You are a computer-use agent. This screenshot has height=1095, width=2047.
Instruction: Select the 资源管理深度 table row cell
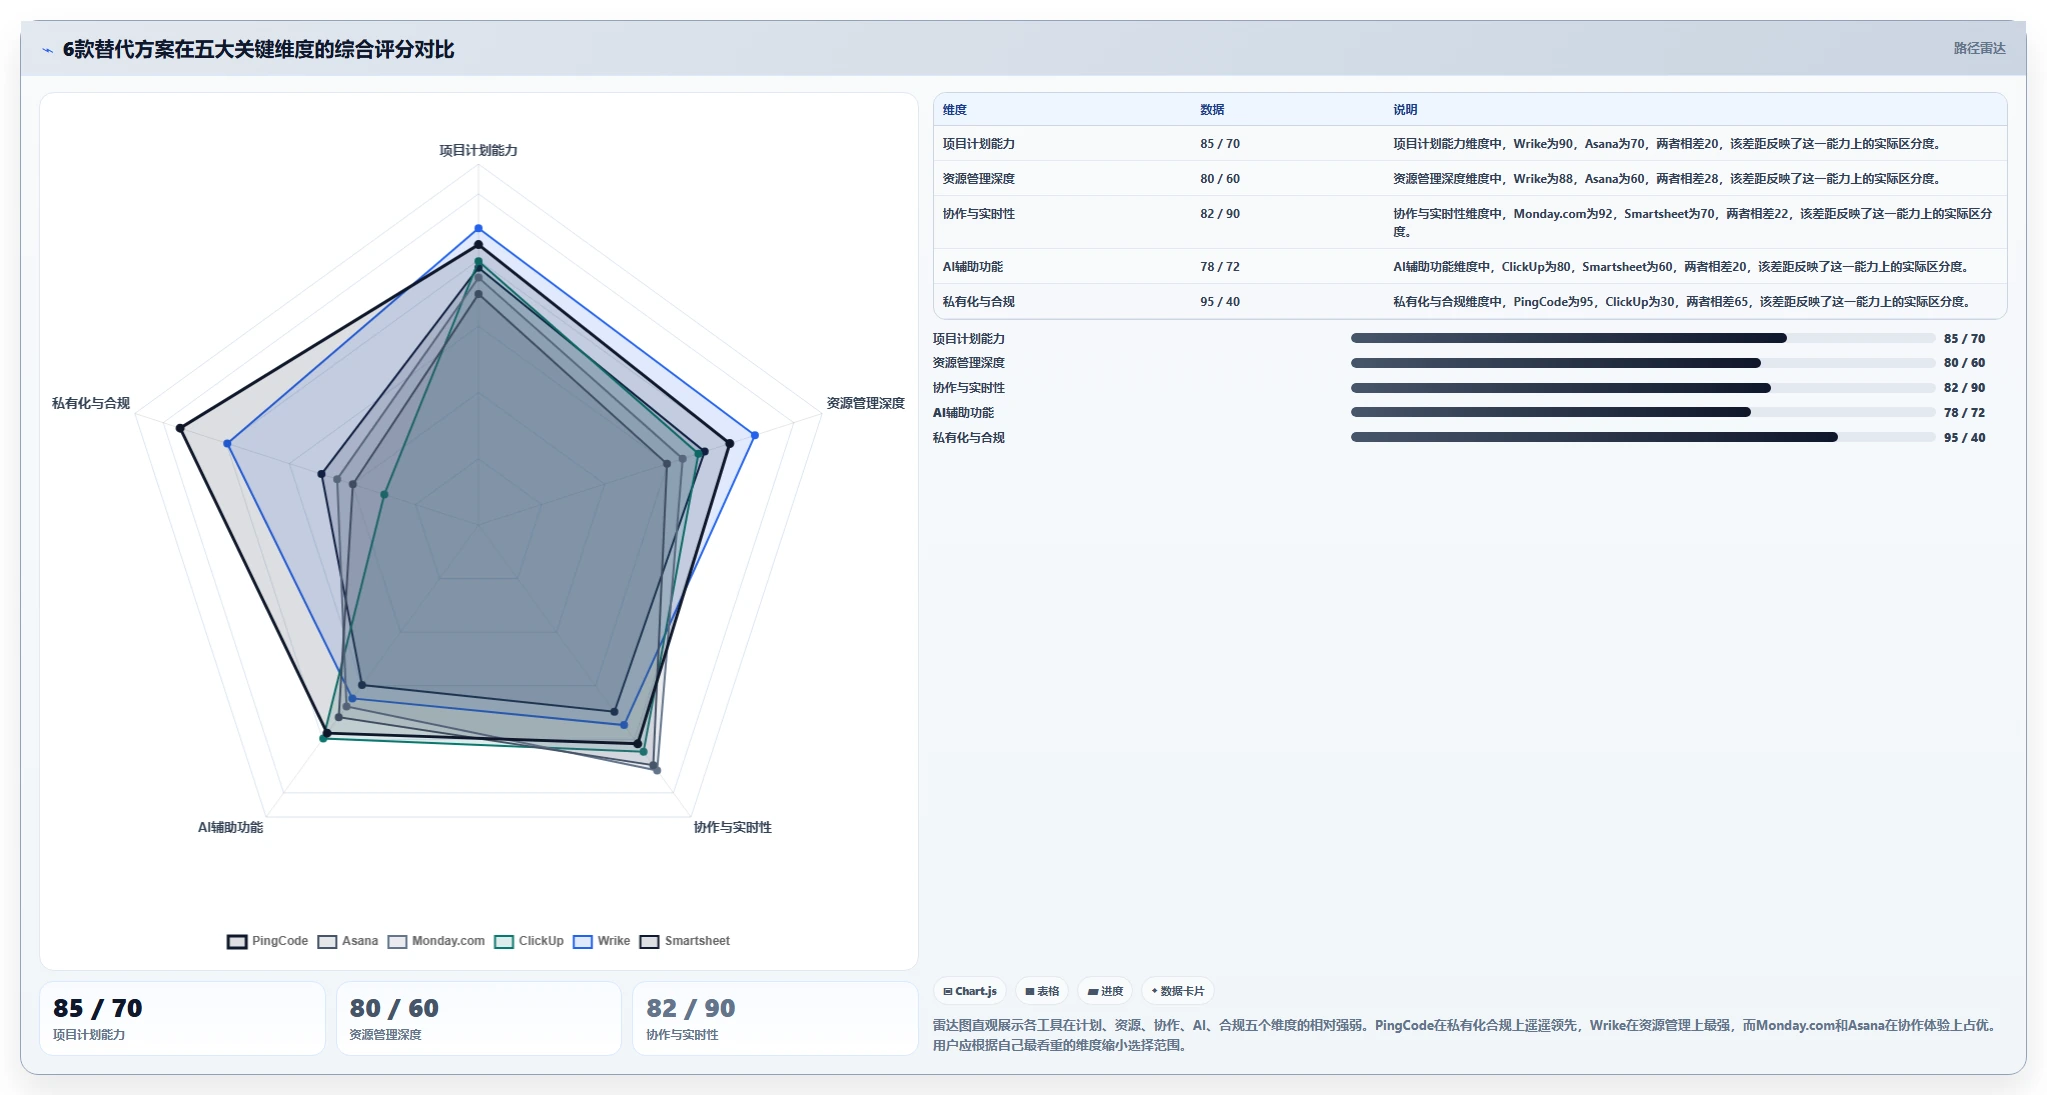click(978, 179)
